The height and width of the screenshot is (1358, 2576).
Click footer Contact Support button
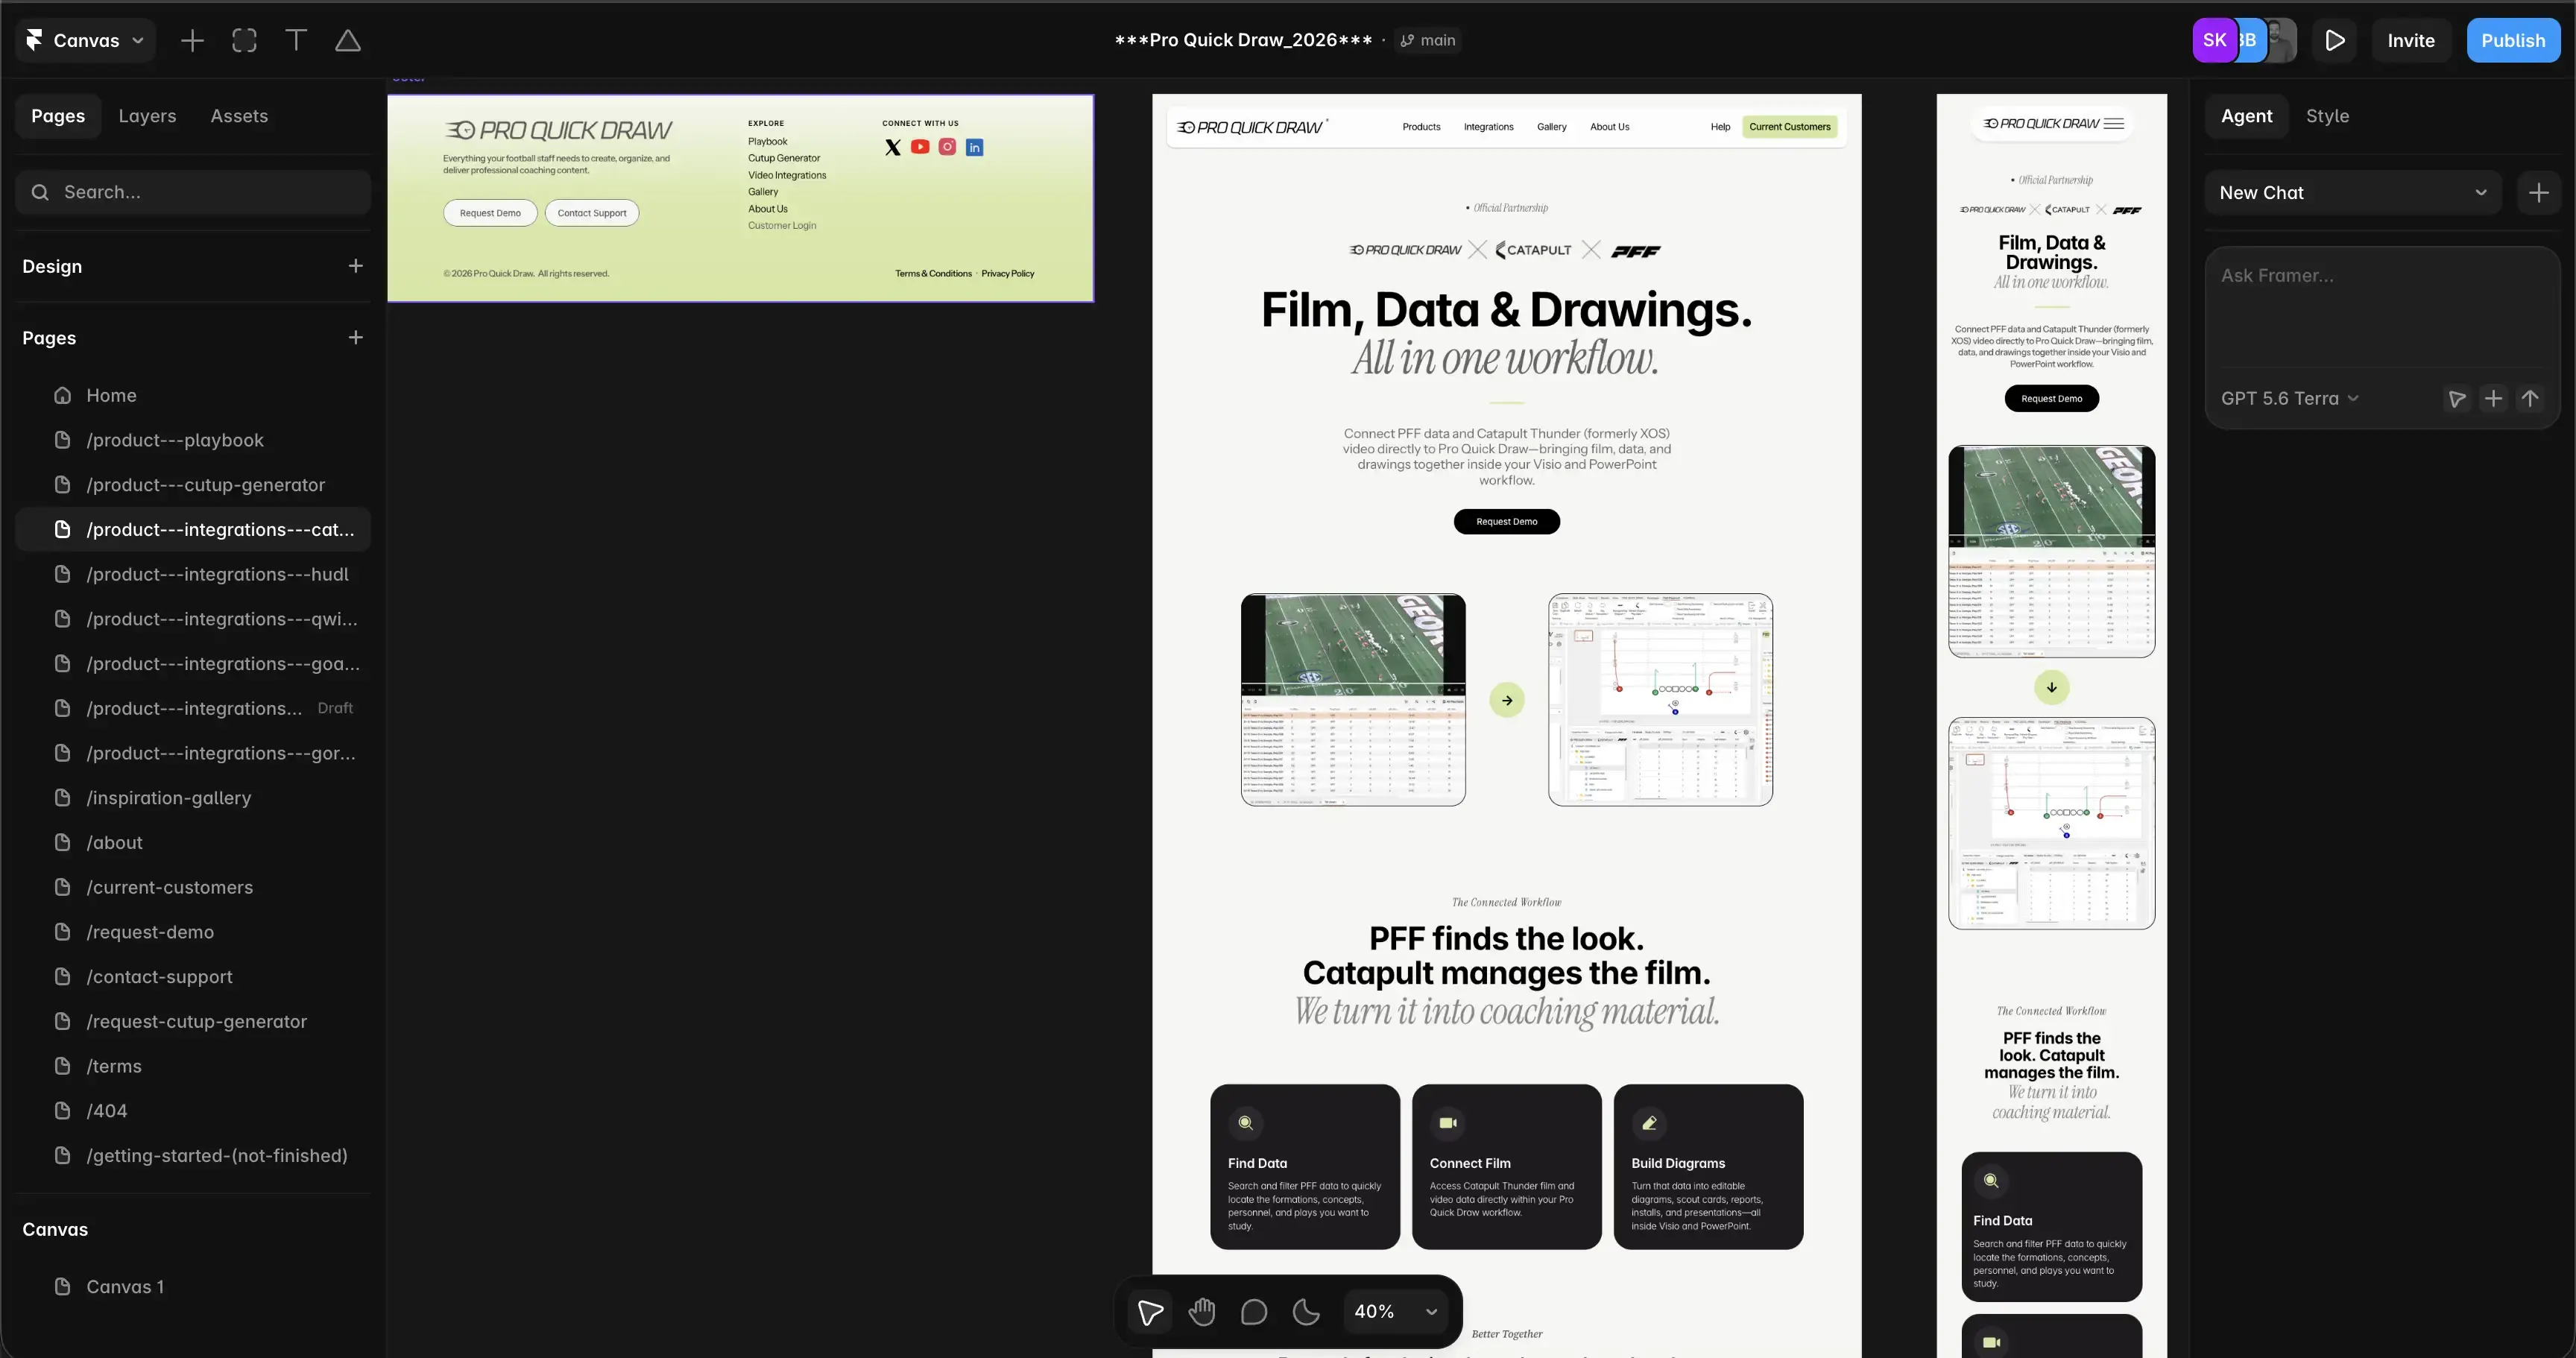tap(592, 213)
